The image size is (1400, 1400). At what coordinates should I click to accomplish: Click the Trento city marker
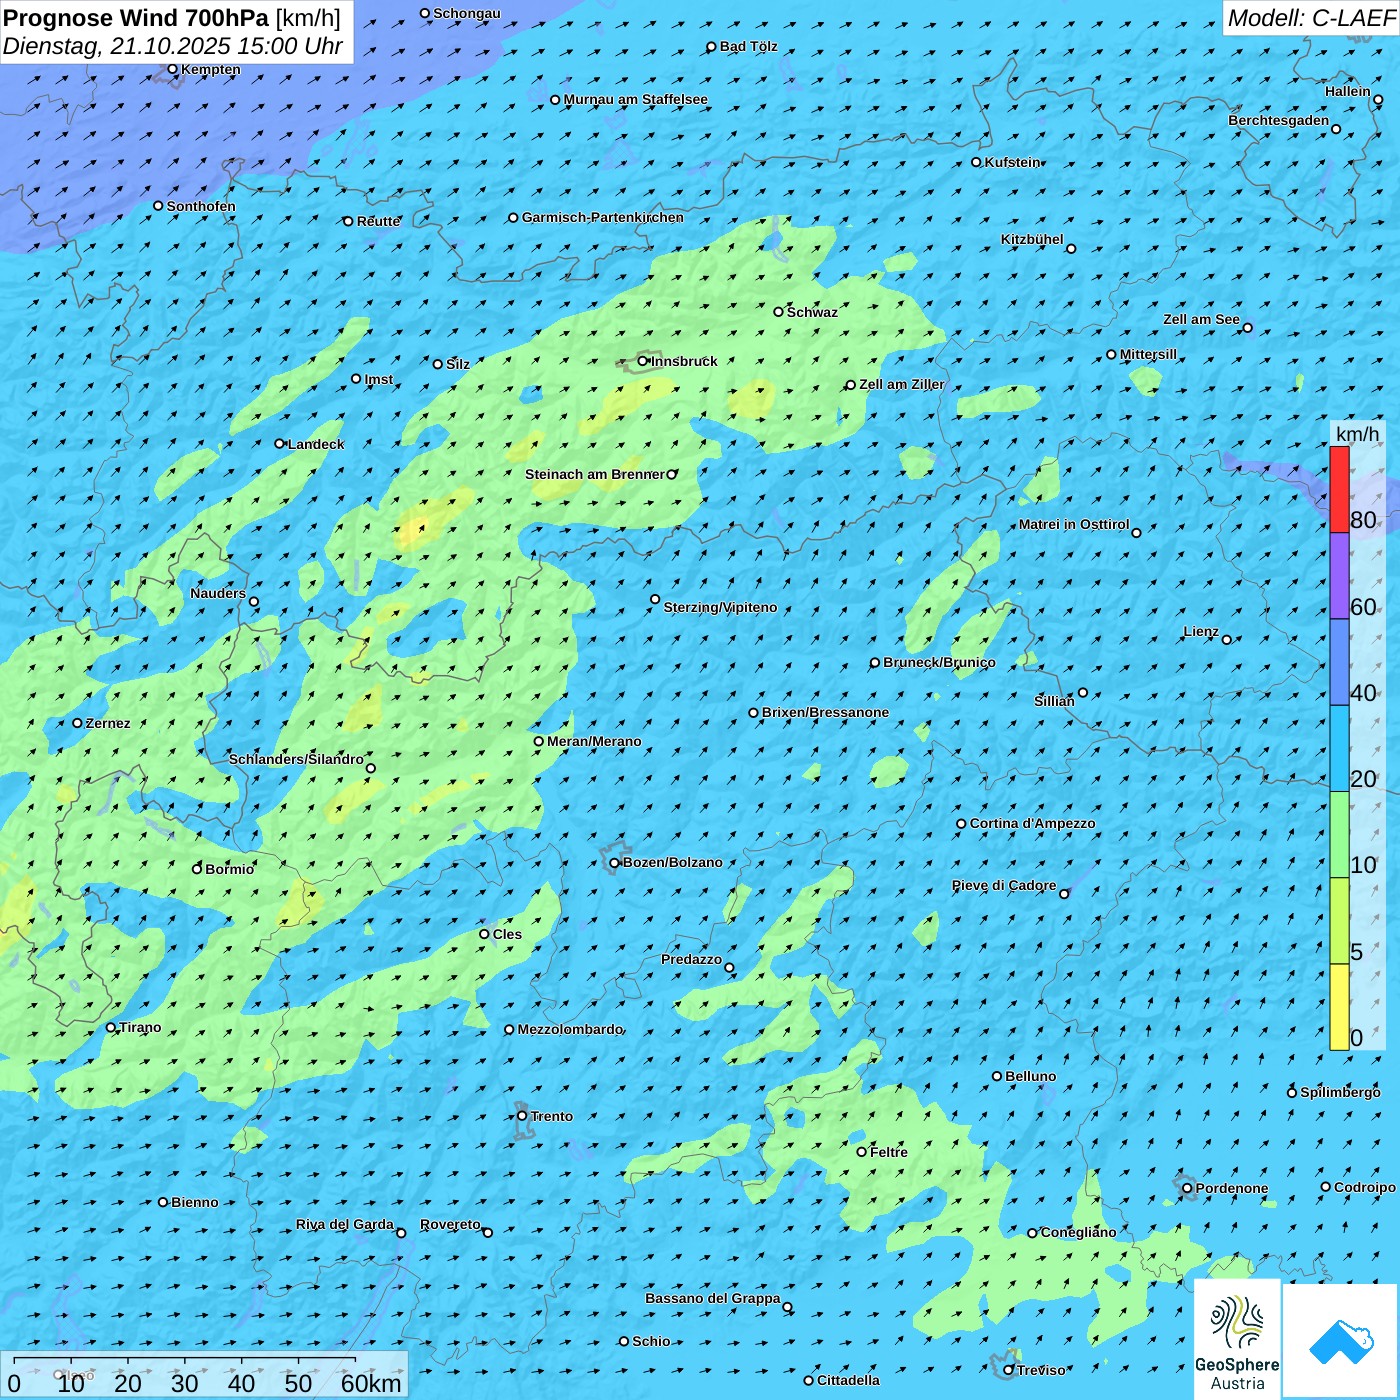coord(522,1116)
